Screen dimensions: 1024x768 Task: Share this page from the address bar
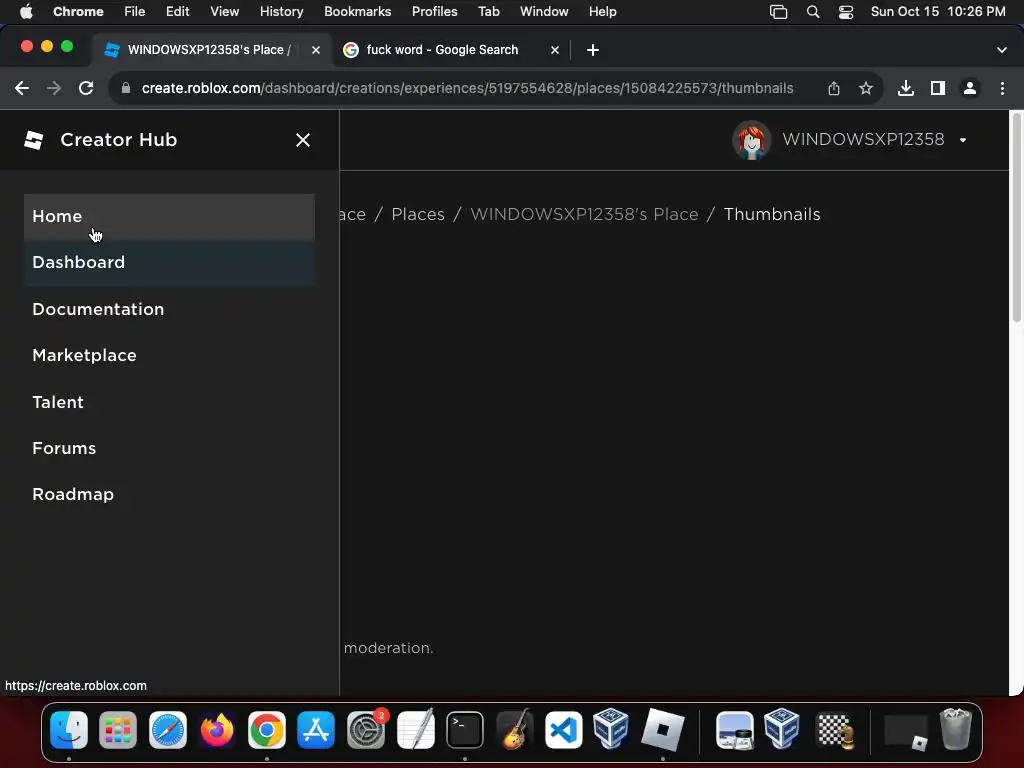point(834,88)
